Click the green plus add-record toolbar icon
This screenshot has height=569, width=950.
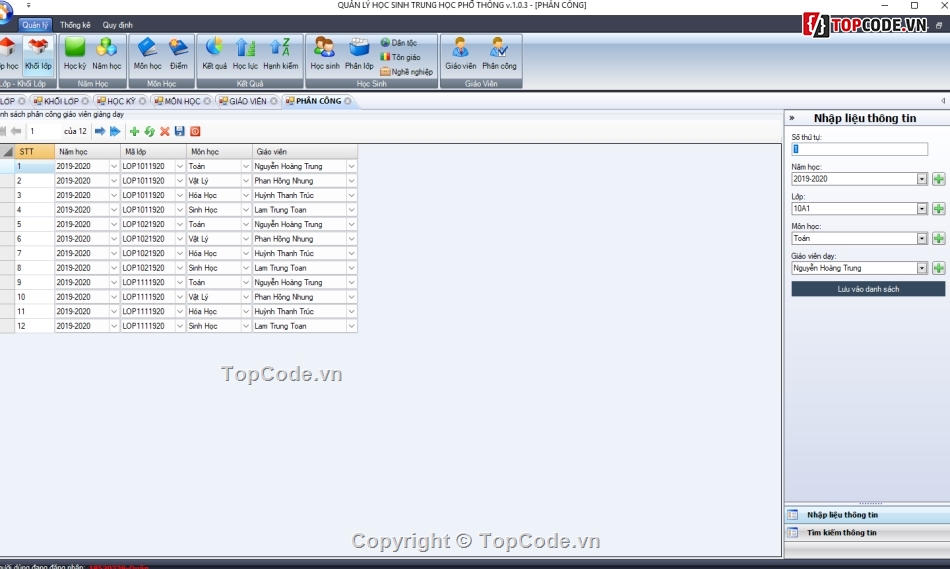coord(135,132)
